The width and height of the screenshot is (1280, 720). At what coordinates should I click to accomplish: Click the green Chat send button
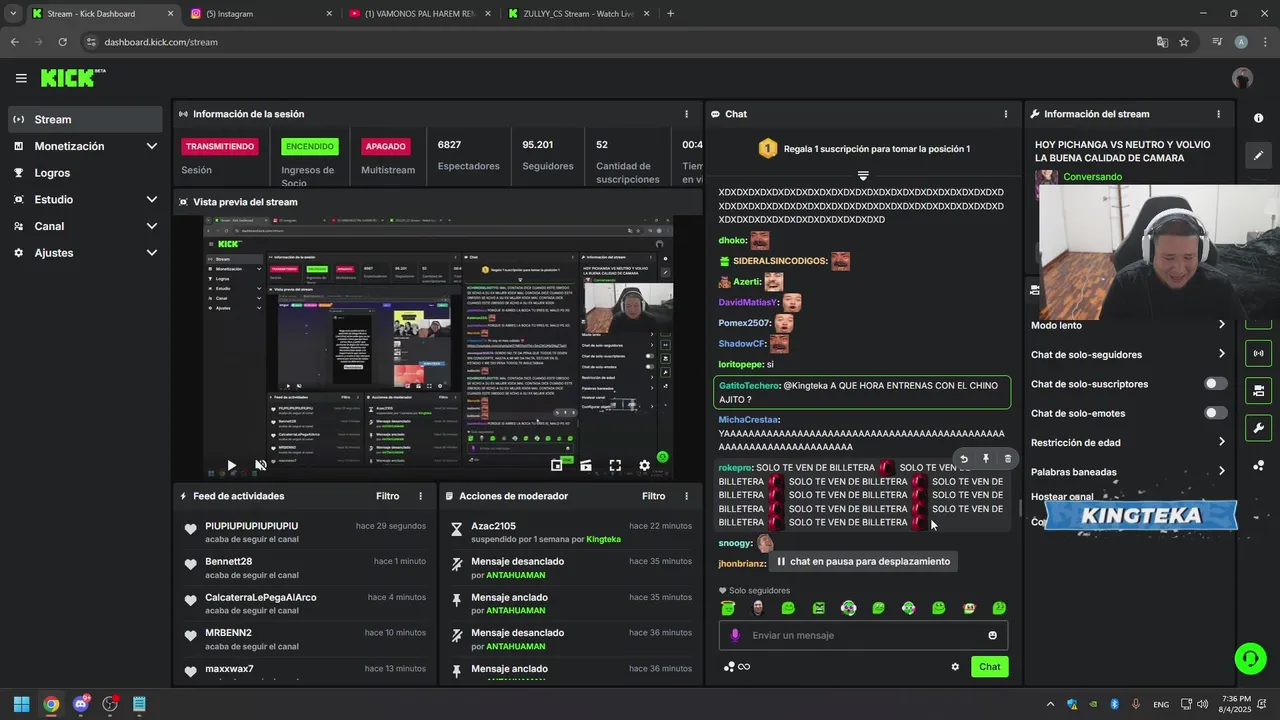pyautogui.click(x=989, y=667)
